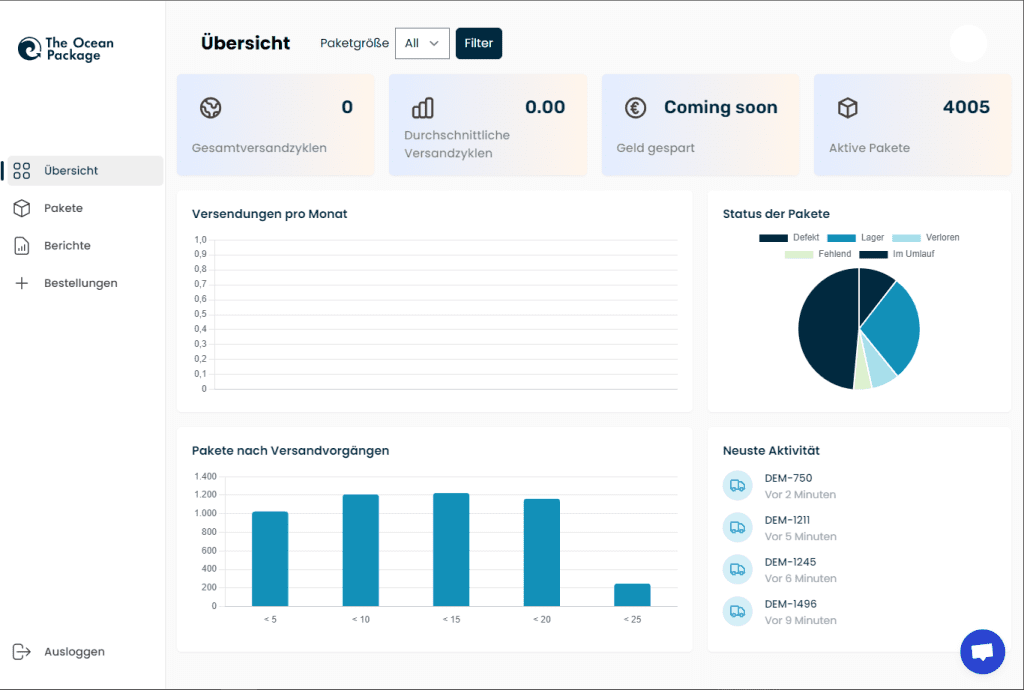Open the Paketgröße dropdown

(x=422, y=43)
